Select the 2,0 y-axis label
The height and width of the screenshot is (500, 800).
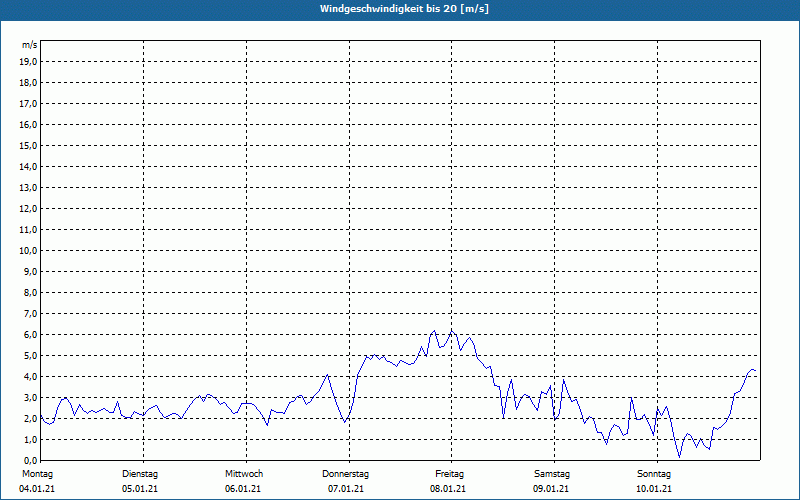[x=30, y=418]
